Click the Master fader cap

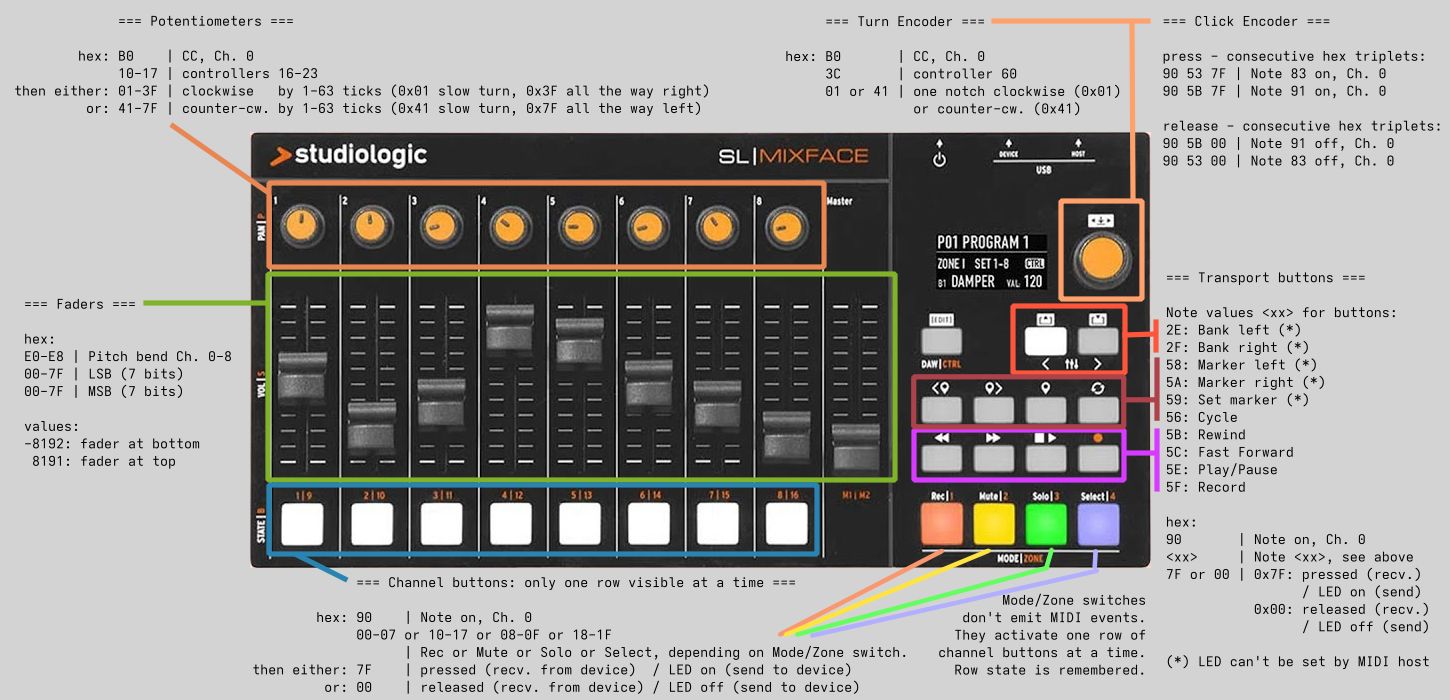tap(855, 448)
